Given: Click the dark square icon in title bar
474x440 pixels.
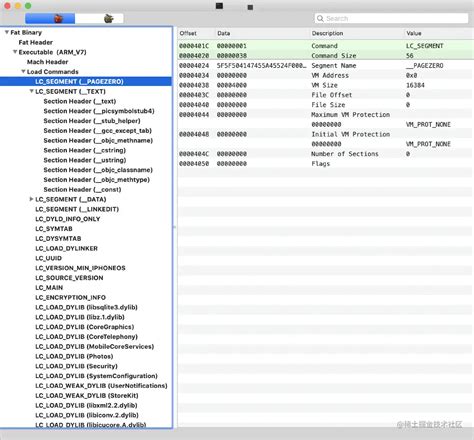Looking at the screenshot, I should click(x=219, y=6).
